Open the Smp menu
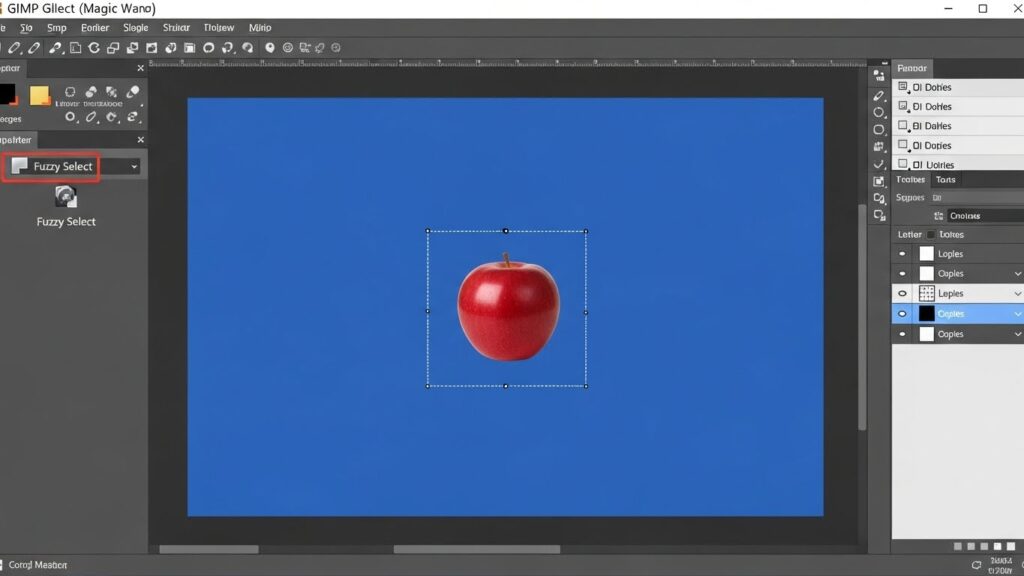Image resolution: width=1024 pixels, height=576 pixels. tap(56, 28)
